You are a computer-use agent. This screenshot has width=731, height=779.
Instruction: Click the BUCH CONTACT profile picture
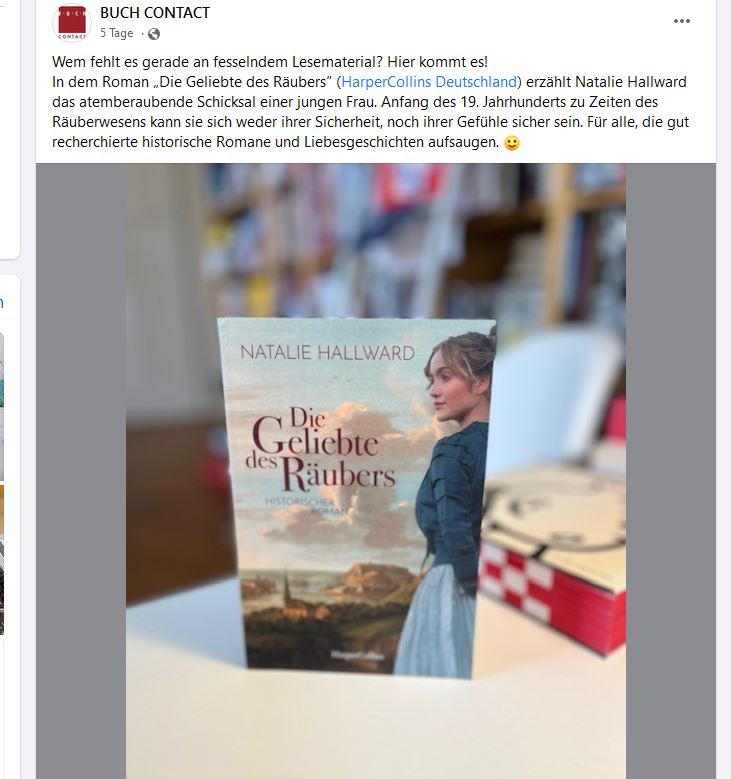click(x=72, y=22)
